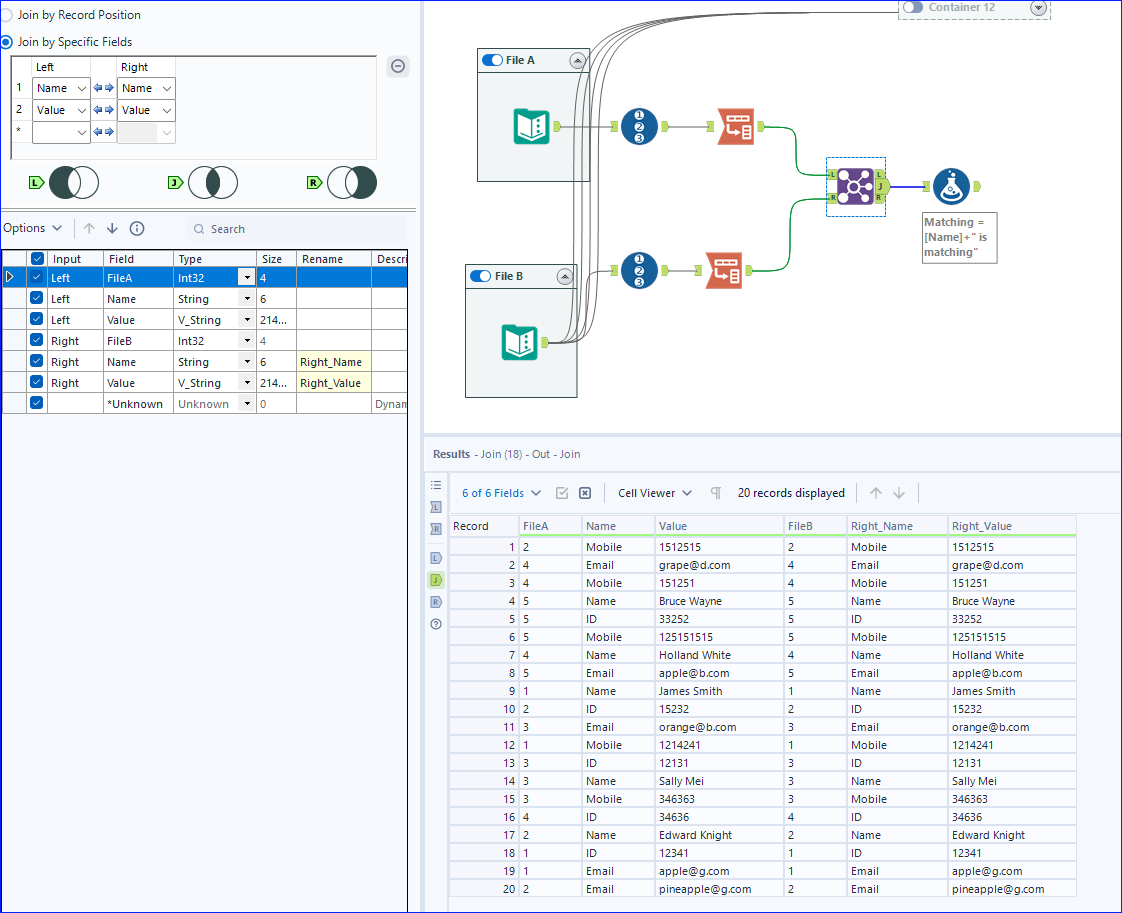Open the Options menu in the configuration panel
The height and width of the screenshot is (913, 1122).
coord(32,228)
